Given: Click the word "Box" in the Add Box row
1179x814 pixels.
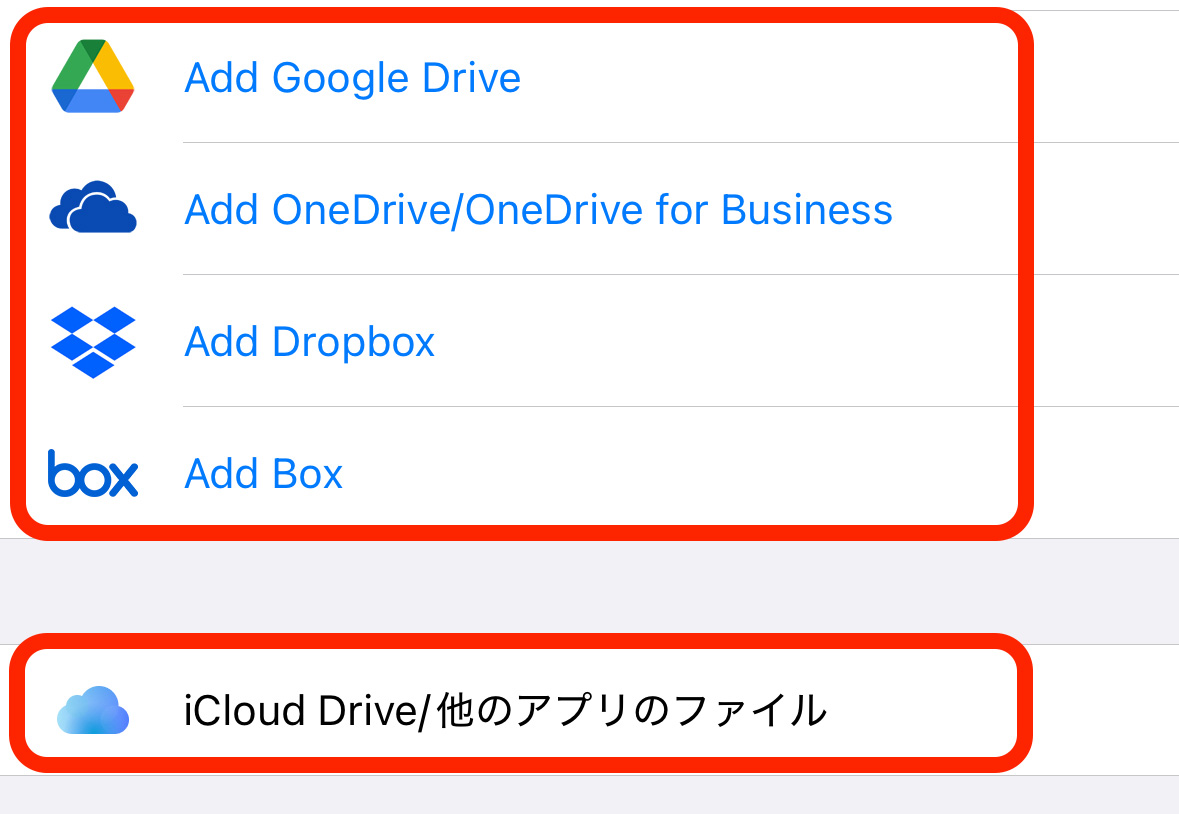Looking at the screenshot, I should (308, 474).
